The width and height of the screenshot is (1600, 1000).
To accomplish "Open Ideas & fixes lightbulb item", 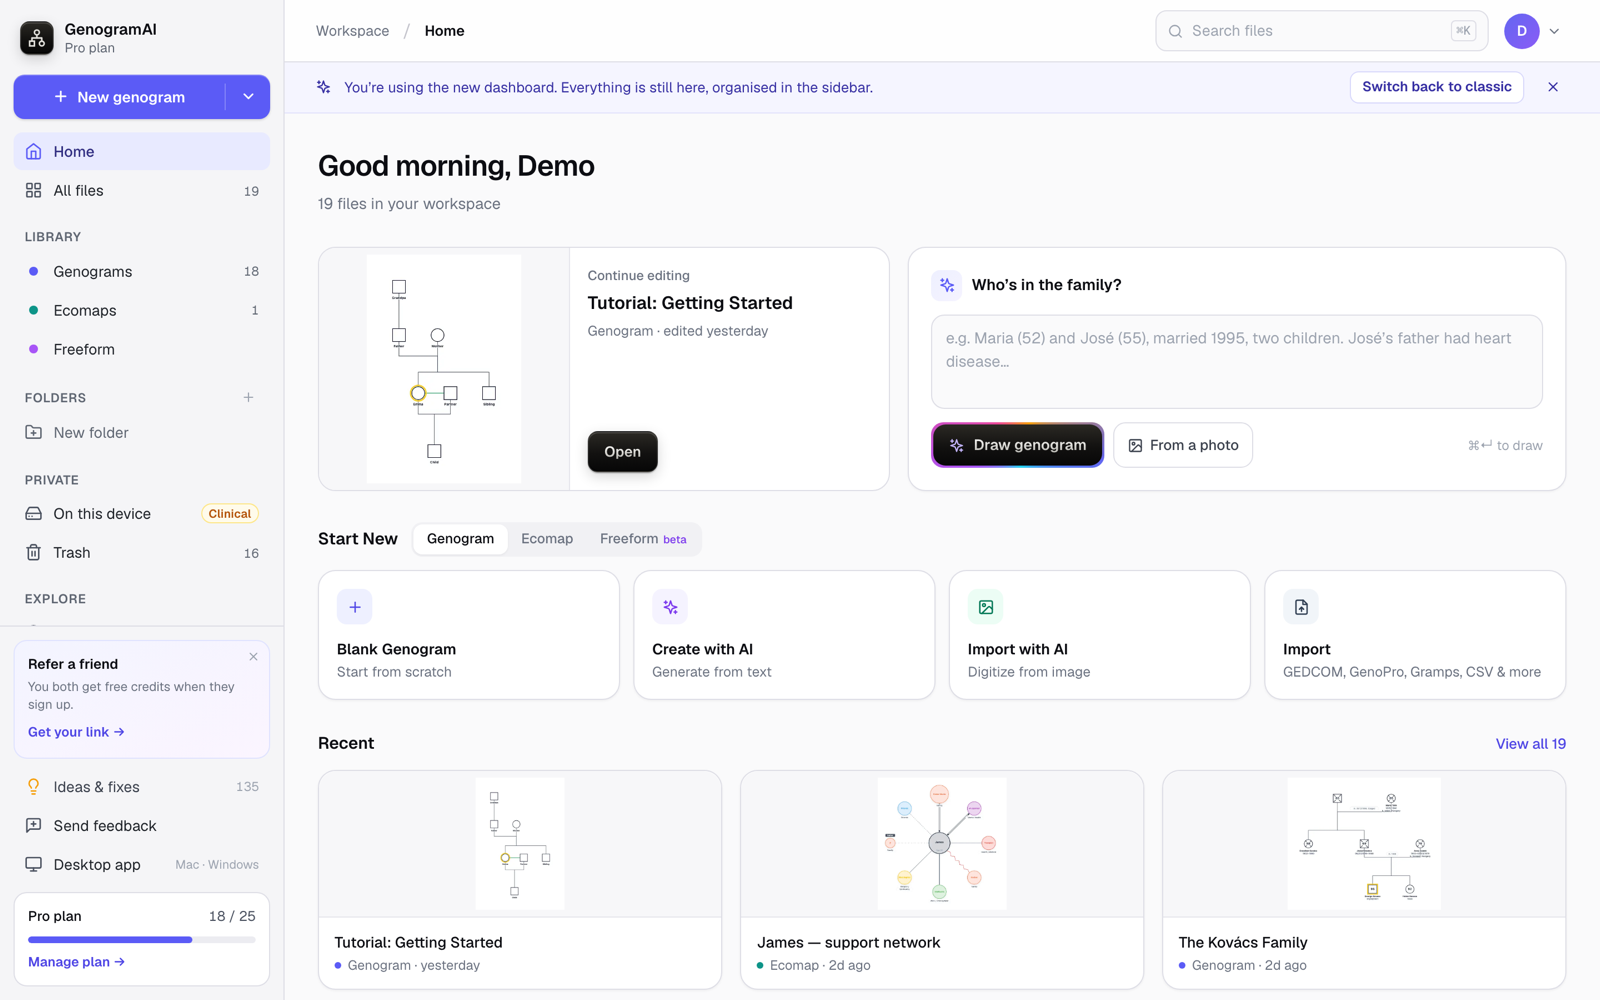I will pyautogui.click(x=142, y=787).
